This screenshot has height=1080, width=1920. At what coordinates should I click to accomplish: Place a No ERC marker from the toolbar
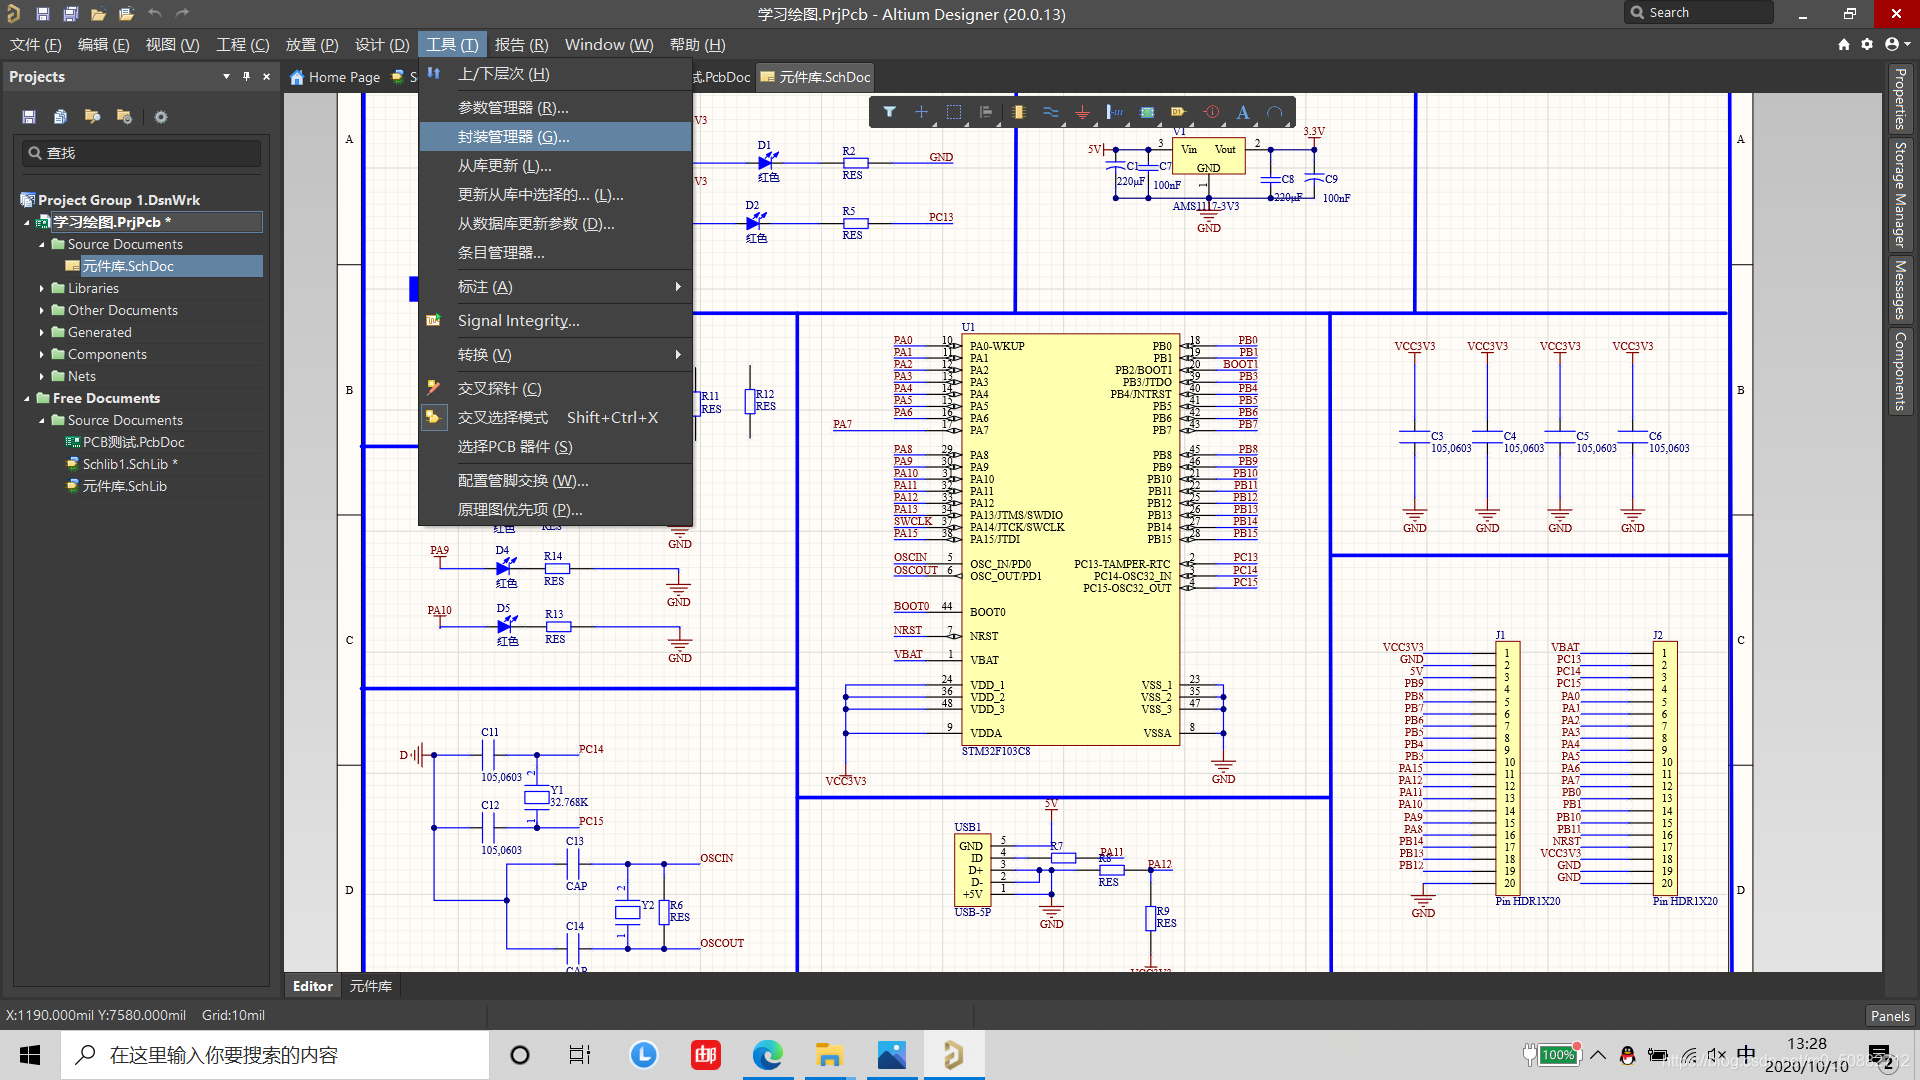pyautogui.click(x=1211, y=112)
